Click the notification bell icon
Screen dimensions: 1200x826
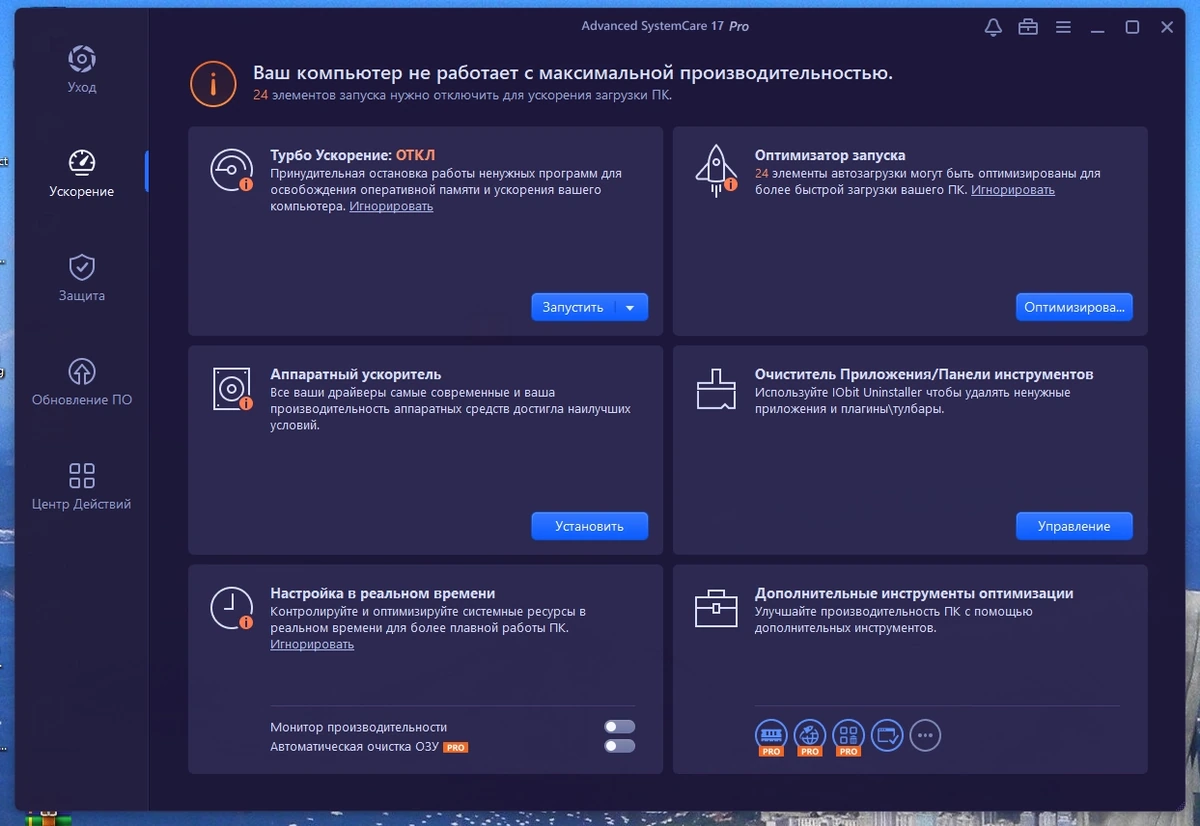(x=993, y=27)
